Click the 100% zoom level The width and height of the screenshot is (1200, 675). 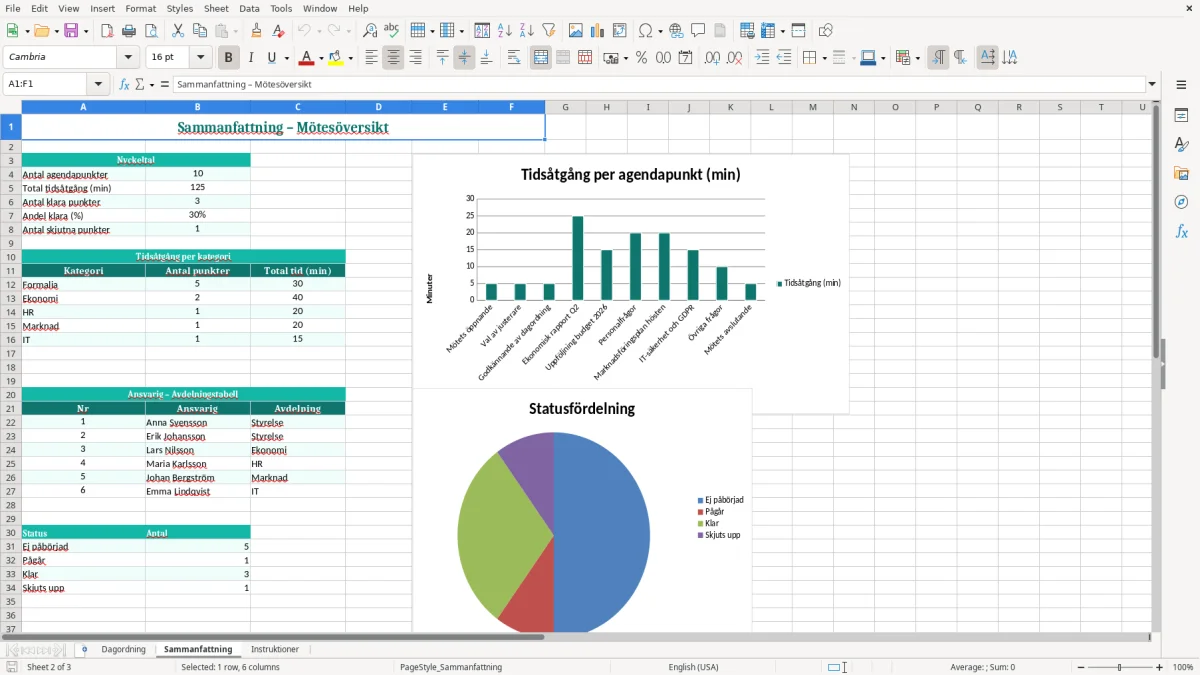(1183, 667)
